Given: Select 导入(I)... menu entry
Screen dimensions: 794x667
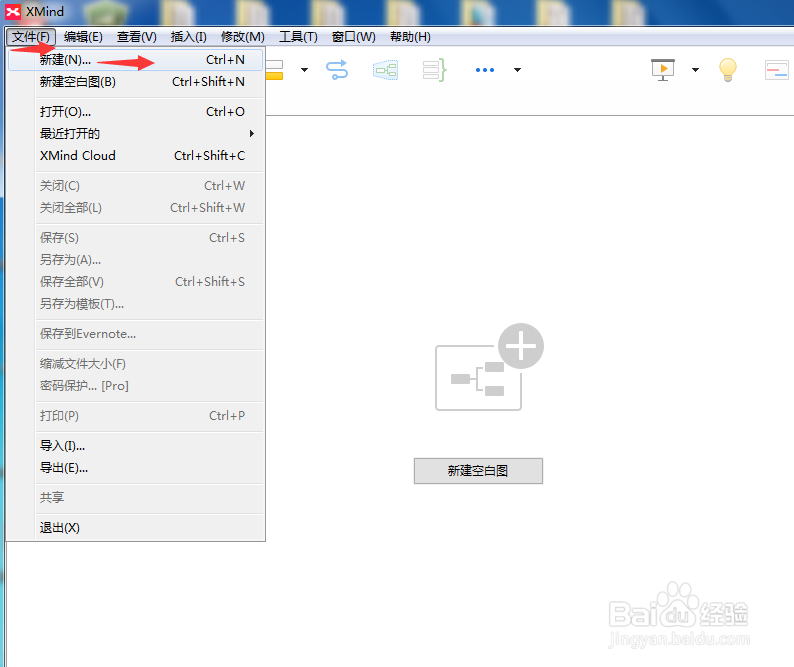Looking at the screenshot, I should (136, 446).
